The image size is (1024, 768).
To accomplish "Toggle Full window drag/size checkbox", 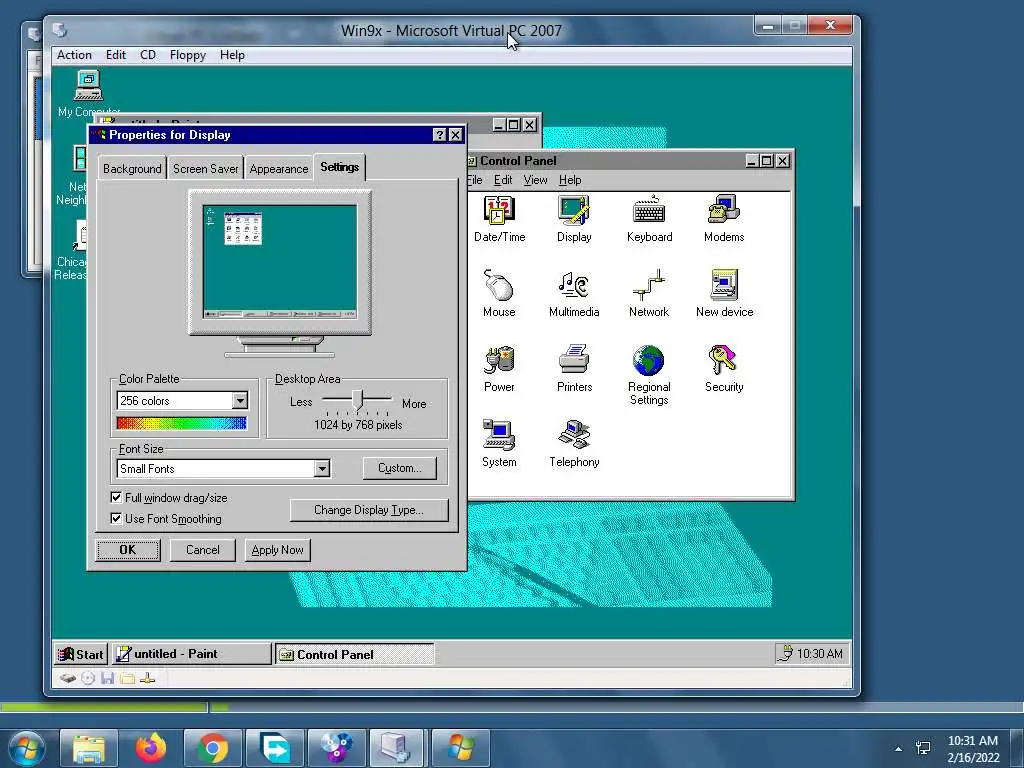I will pyautogui.click(x=116, y=498).
